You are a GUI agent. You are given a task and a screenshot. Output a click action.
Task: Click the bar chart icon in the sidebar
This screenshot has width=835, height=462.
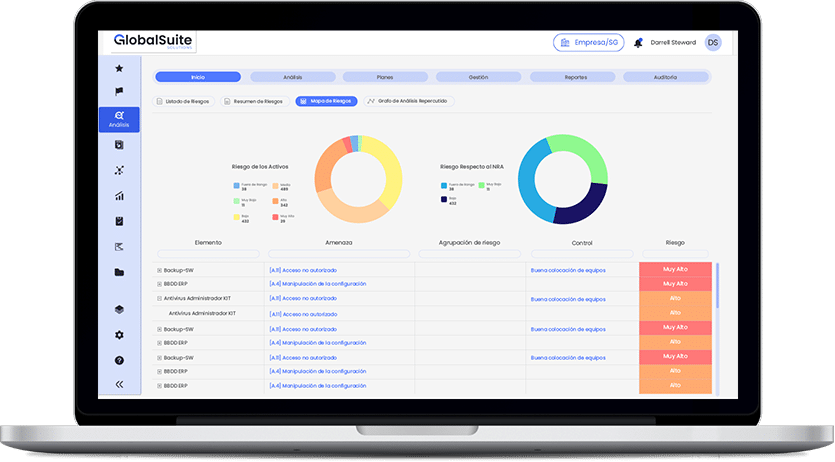tap(119, 196)
